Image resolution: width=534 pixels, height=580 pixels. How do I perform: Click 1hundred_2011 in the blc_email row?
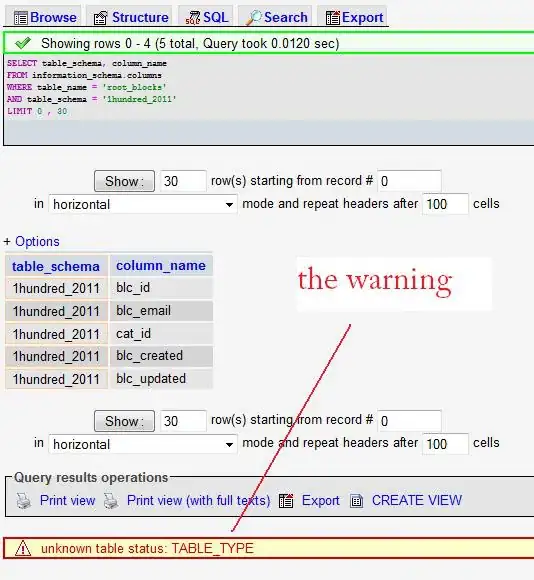point(56,311)
